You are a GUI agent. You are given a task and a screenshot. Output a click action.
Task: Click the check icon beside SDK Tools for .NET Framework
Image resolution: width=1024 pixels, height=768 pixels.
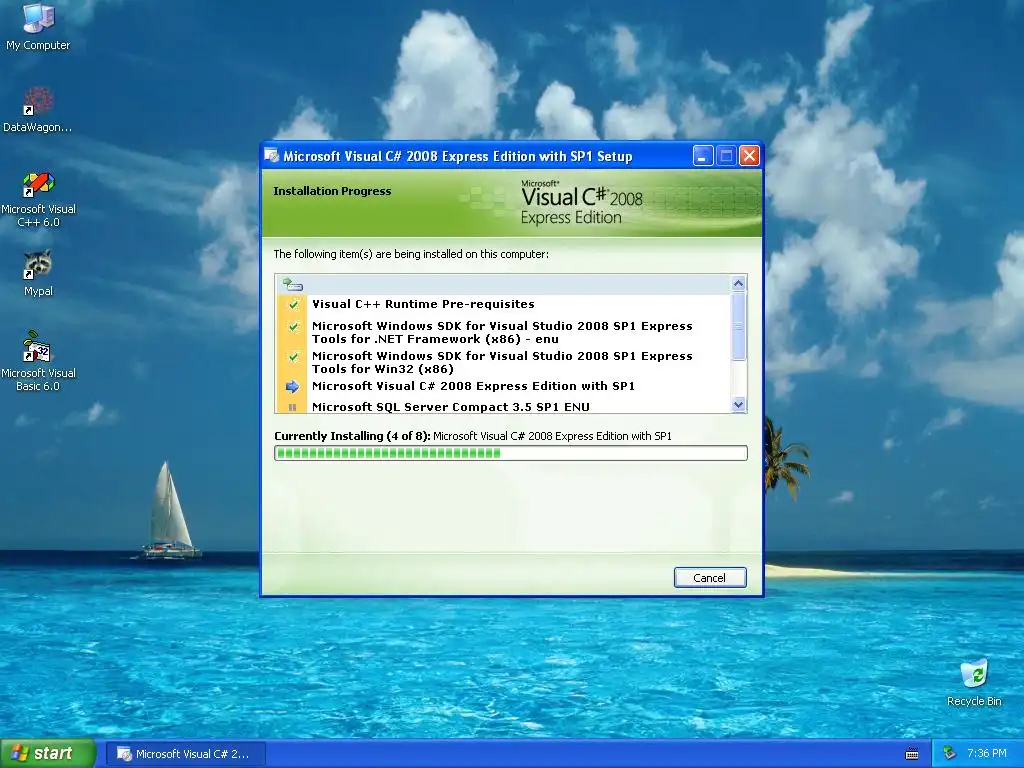[293, 327]
